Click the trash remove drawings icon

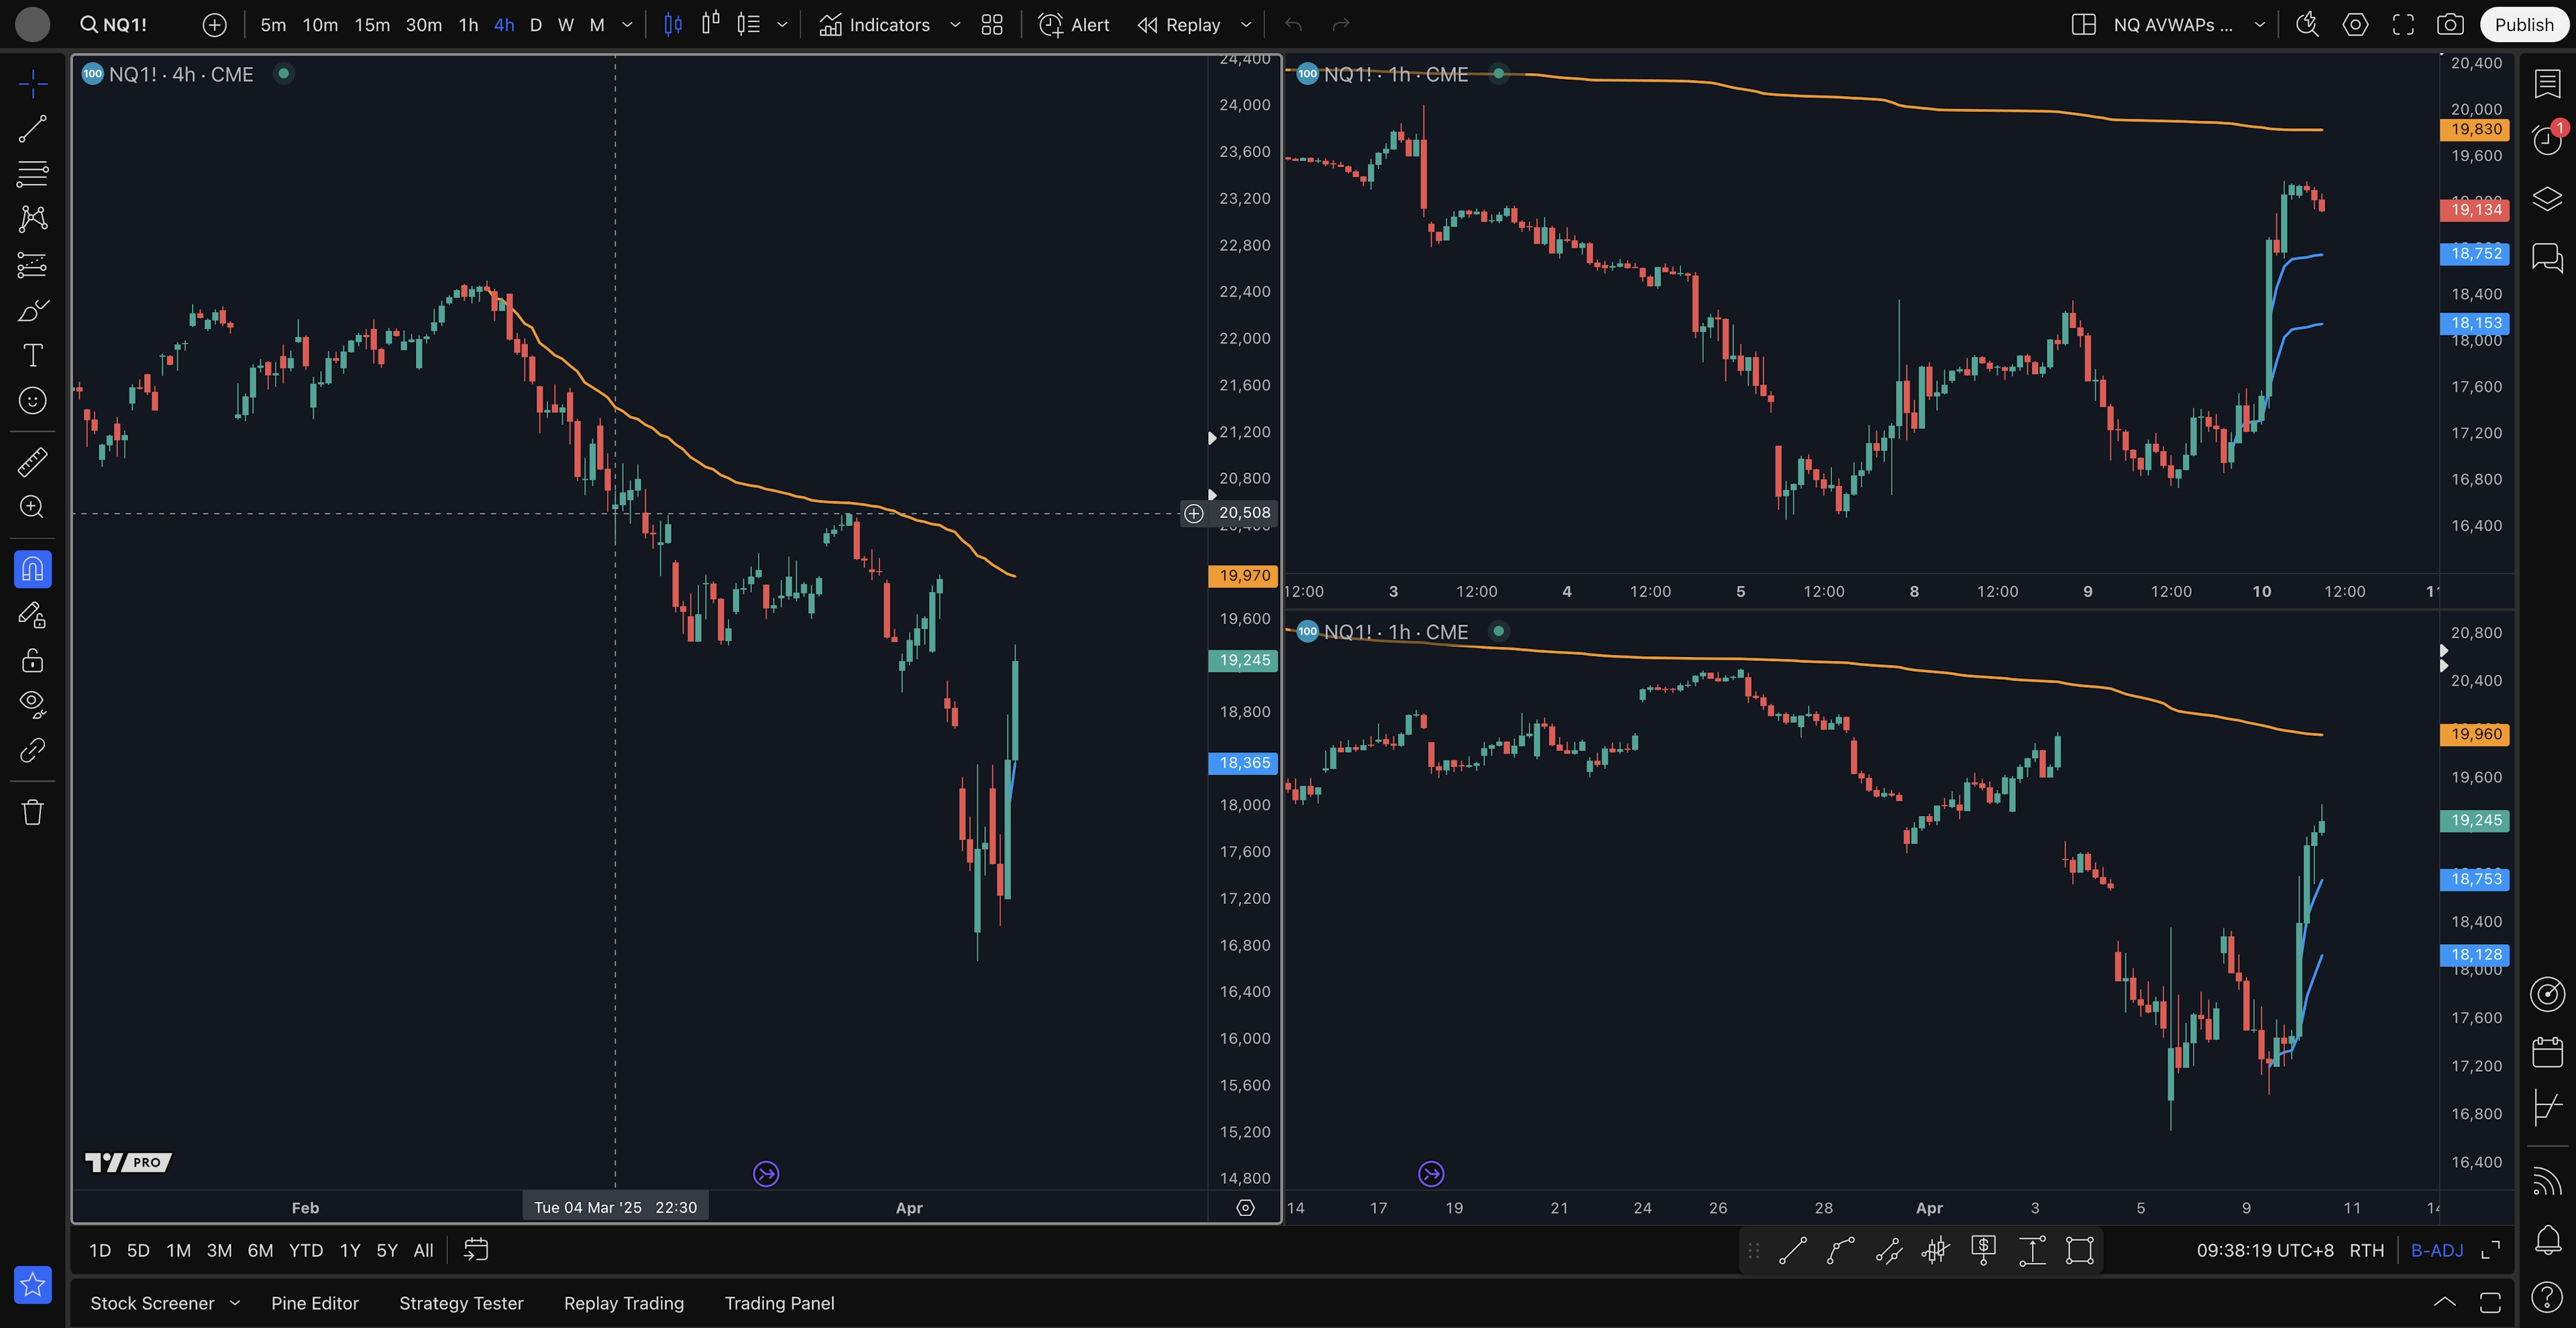[32, 811]
